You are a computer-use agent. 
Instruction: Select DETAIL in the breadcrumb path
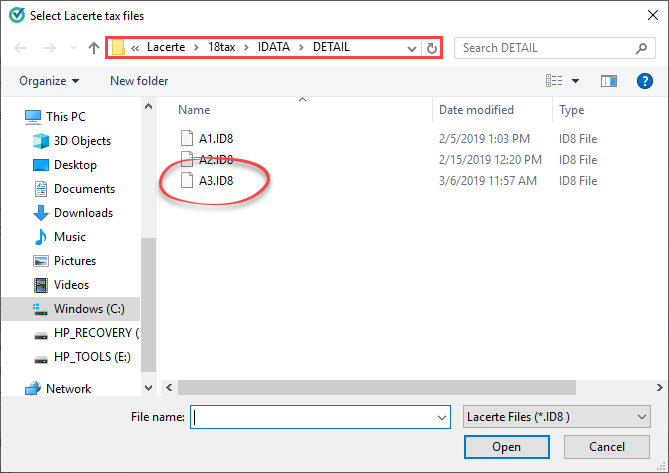pyautogui.click(x=331, y=47)
